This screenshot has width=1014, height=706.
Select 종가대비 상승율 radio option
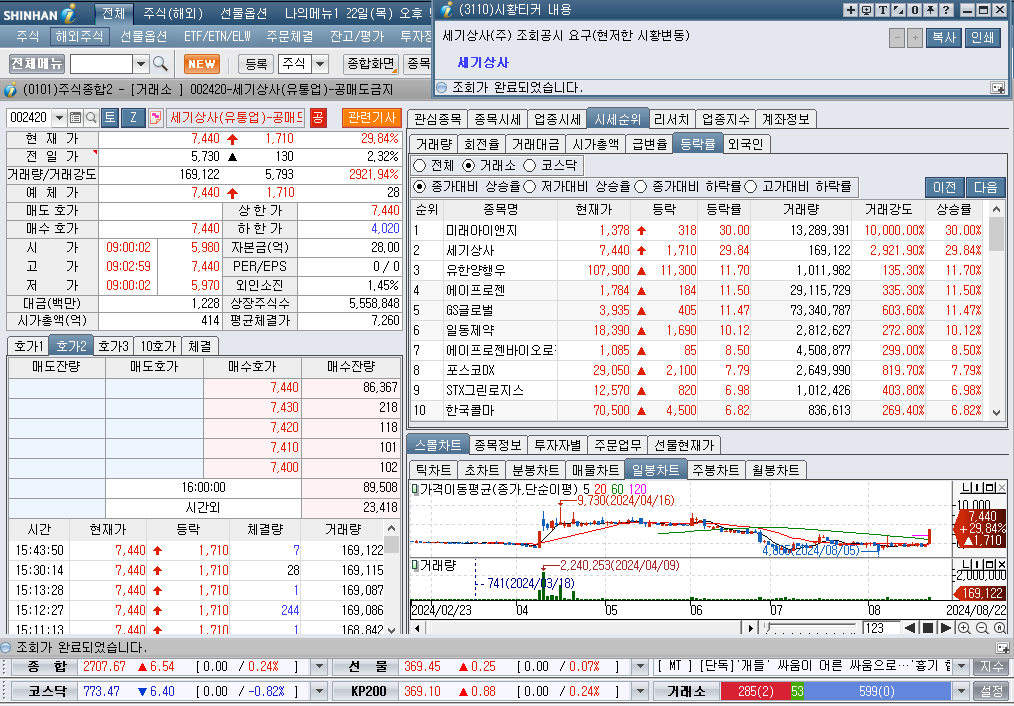pyautogui.click(x=420, y=187)
